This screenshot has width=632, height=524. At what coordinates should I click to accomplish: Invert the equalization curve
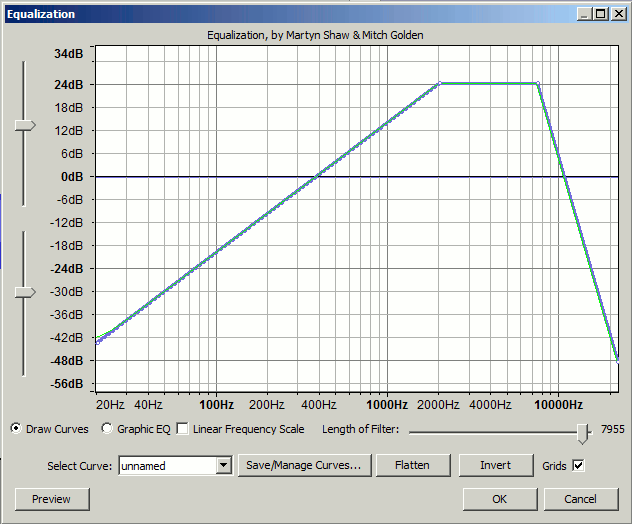pyautogui.click(x=495, y=465)
